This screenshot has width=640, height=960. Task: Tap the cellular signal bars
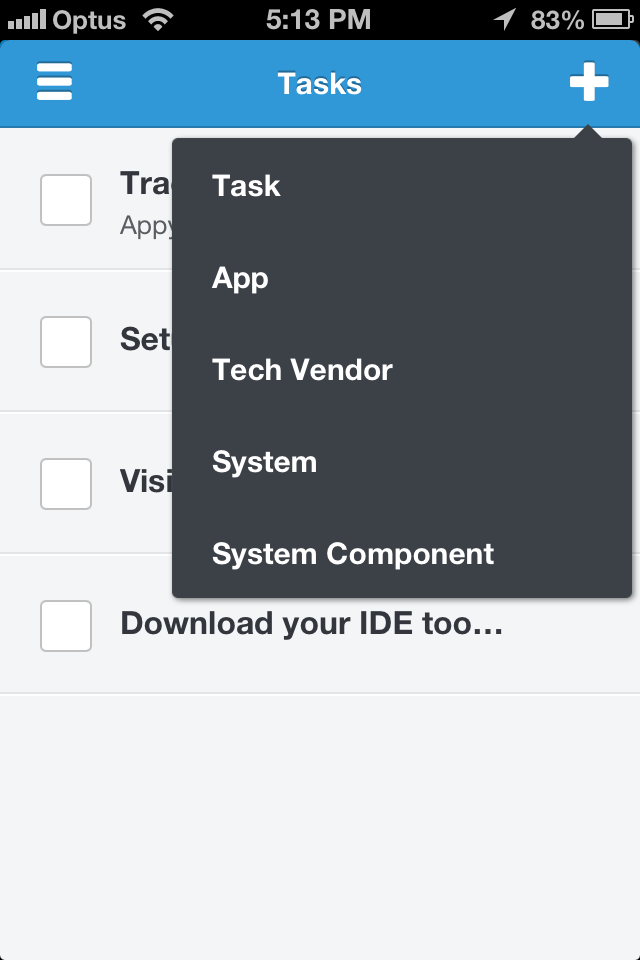pyautogui.click(x=27, y=19)
